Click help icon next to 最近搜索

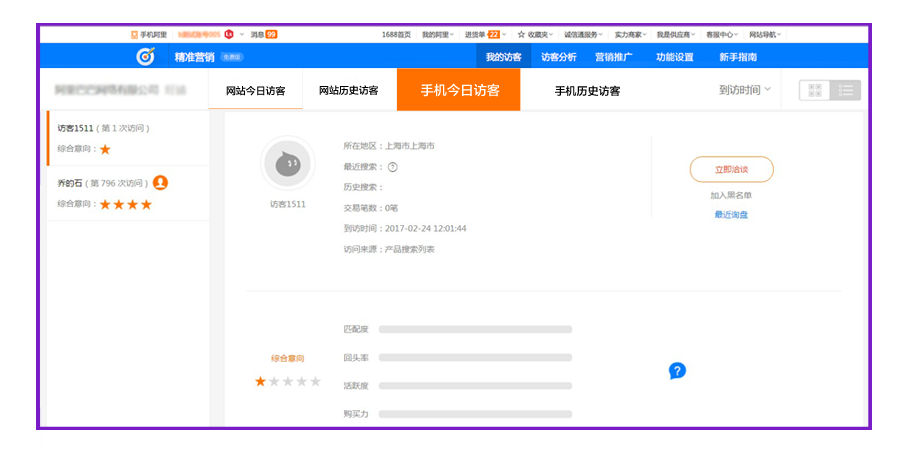393,167
